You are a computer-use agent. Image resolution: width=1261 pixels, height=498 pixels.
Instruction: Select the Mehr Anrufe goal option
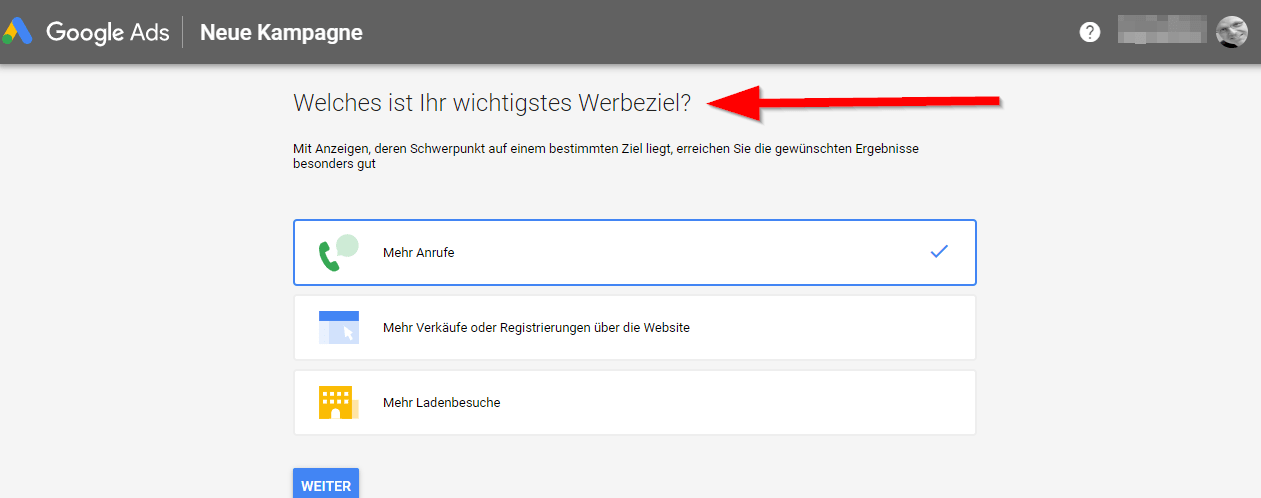(x=635, y=253)
